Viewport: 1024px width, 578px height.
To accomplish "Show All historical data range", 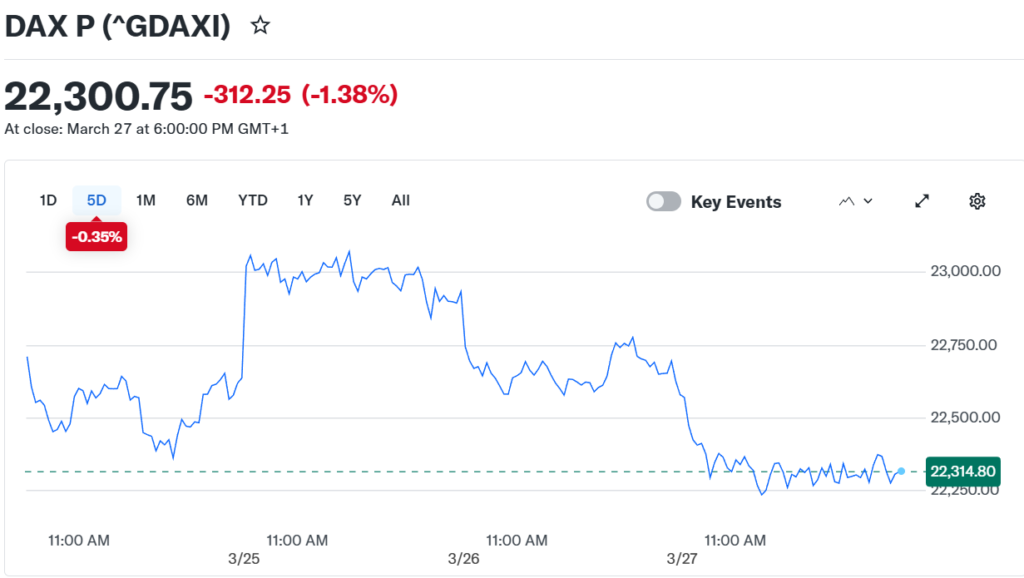I will 400,200.
